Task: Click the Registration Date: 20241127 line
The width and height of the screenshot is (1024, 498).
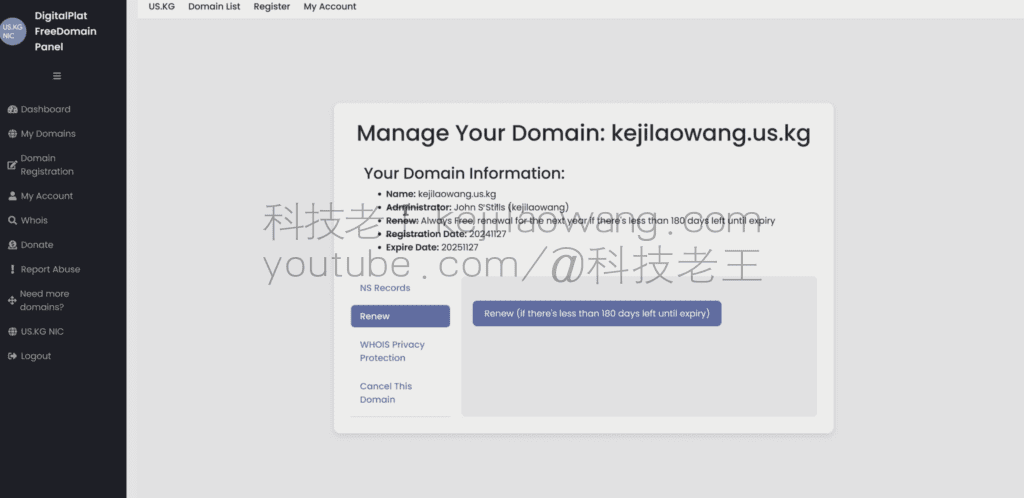Action: (x=446, y=234)
